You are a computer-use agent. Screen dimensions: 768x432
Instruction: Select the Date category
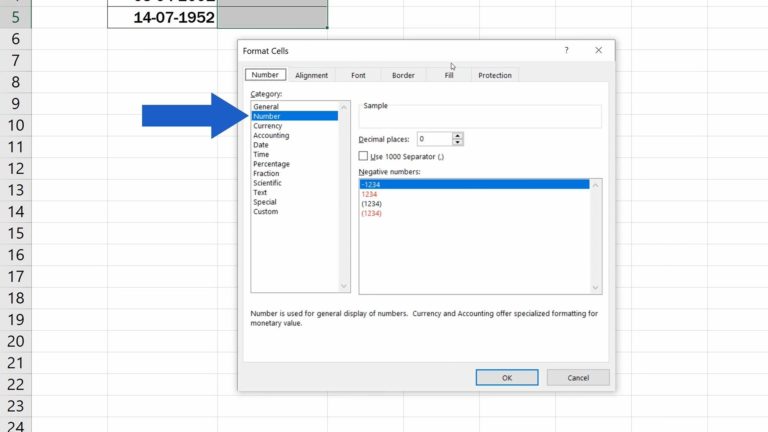click(261, 145)
